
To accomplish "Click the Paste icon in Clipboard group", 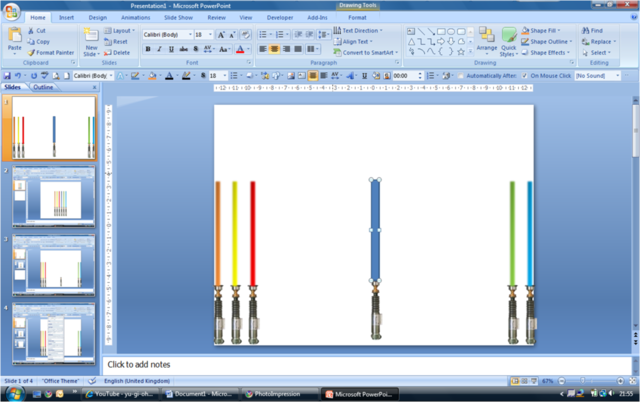I will [14, 38].
